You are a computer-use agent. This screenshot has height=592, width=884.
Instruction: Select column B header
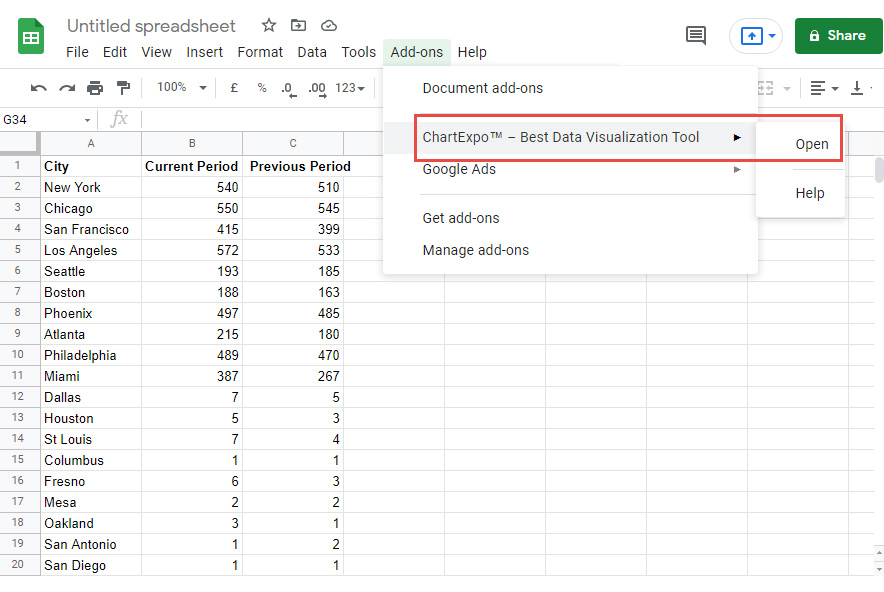point(192,143)
